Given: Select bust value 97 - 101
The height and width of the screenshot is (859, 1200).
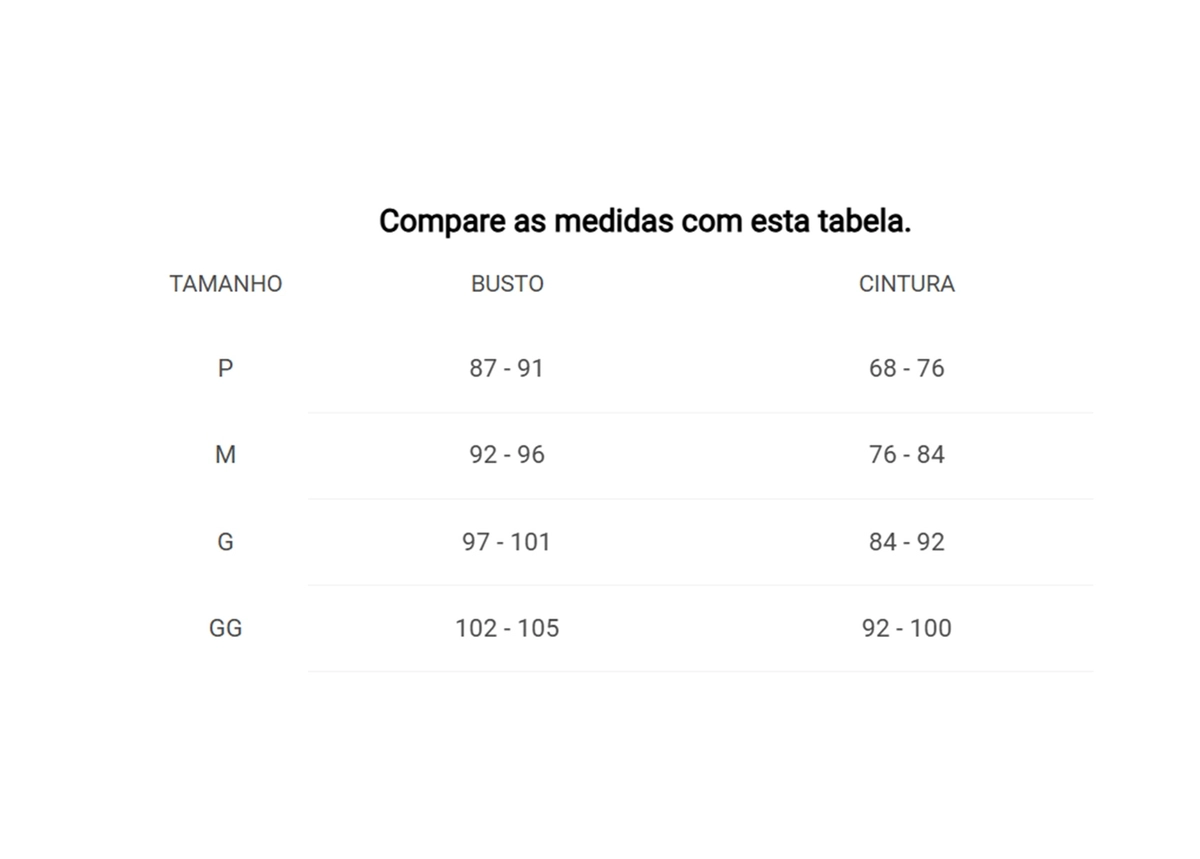Looking at the screenshot, I should click(x=507, y=542).
